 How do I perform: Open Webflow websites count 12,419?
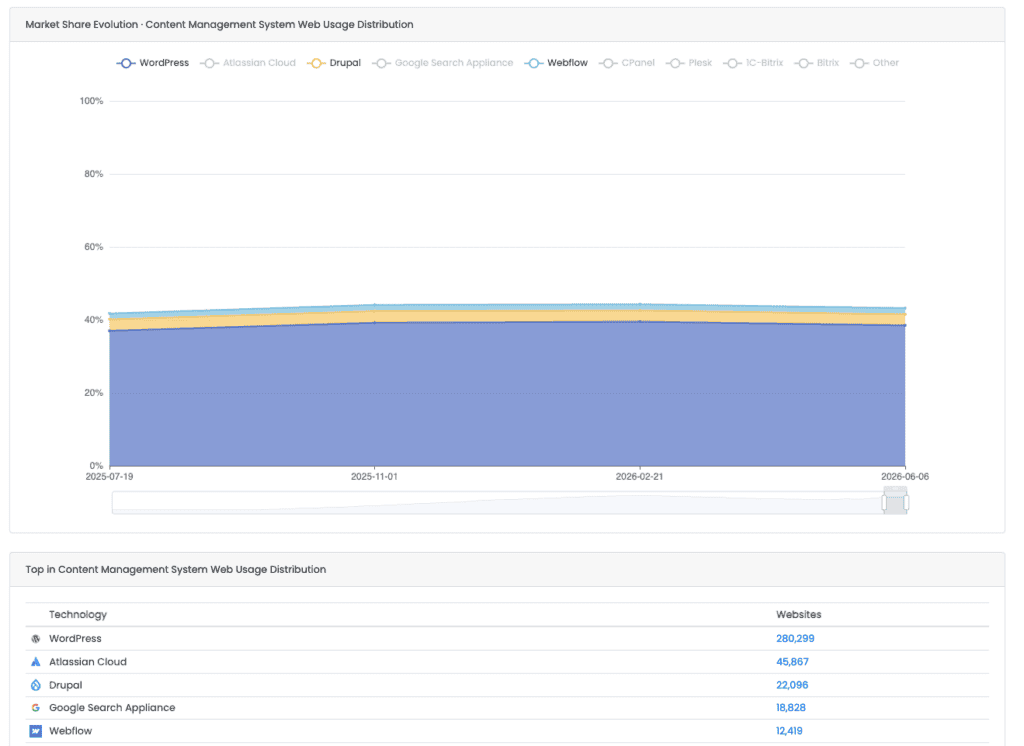click(x=789, y=731)
